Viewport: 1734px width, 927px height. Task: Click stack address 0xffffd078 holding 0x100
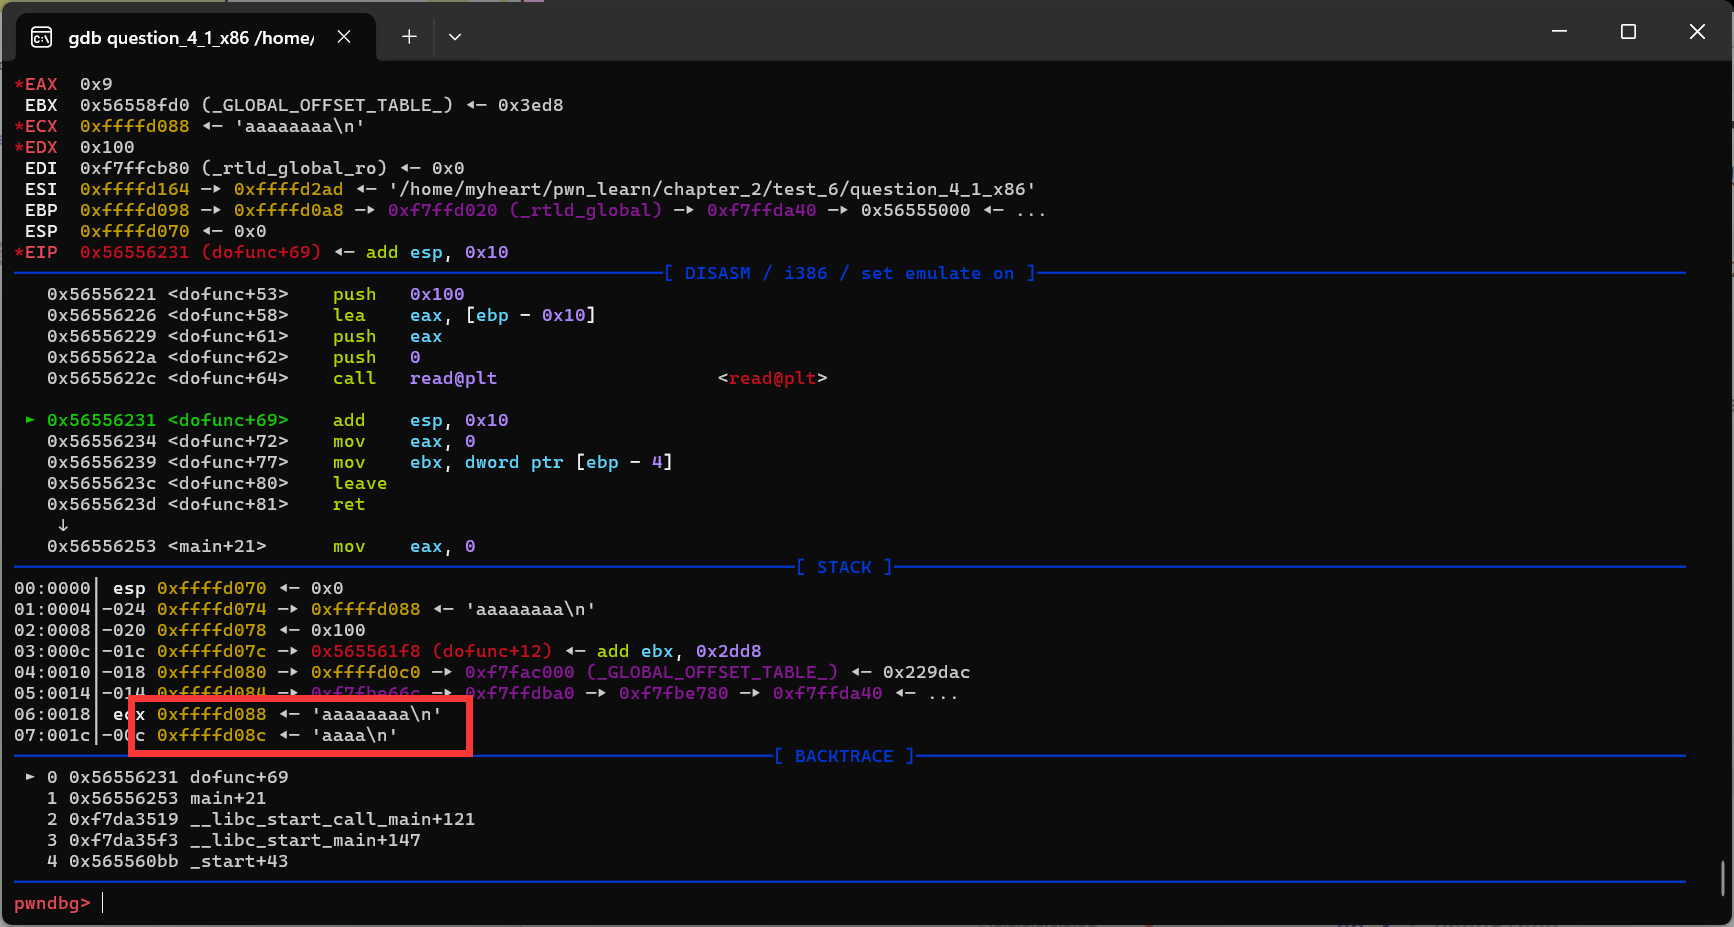(x=212, y=630)
